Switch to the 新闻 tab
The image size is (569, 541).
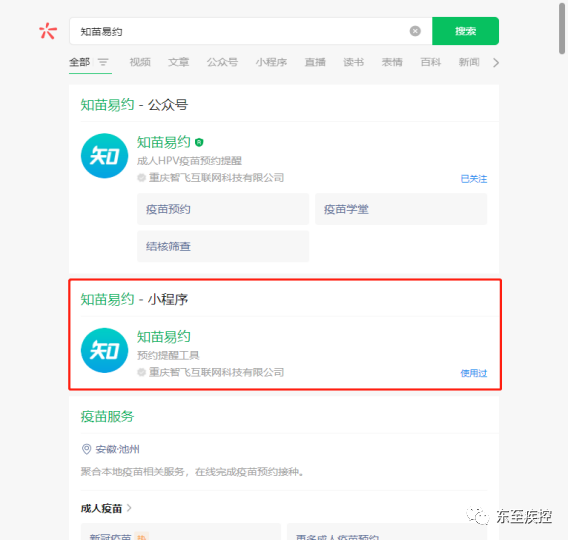[x=469, y=62]
